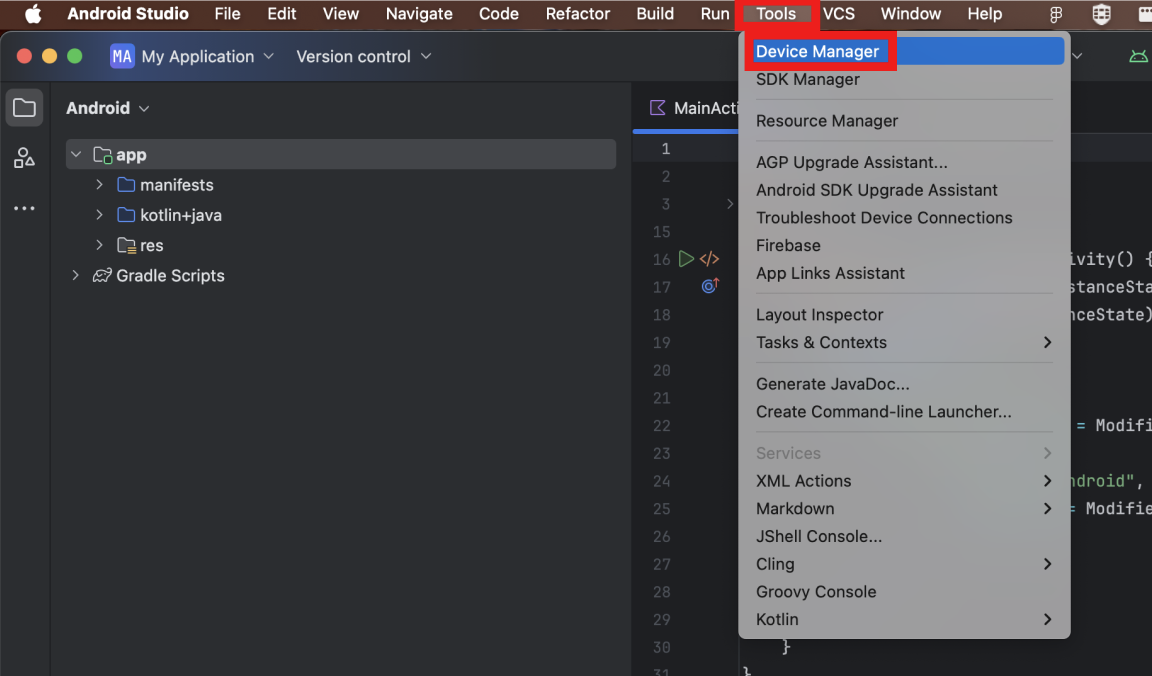Click the My Application project button
This screenshot has width=1152, height=676.
coord(192,57)
